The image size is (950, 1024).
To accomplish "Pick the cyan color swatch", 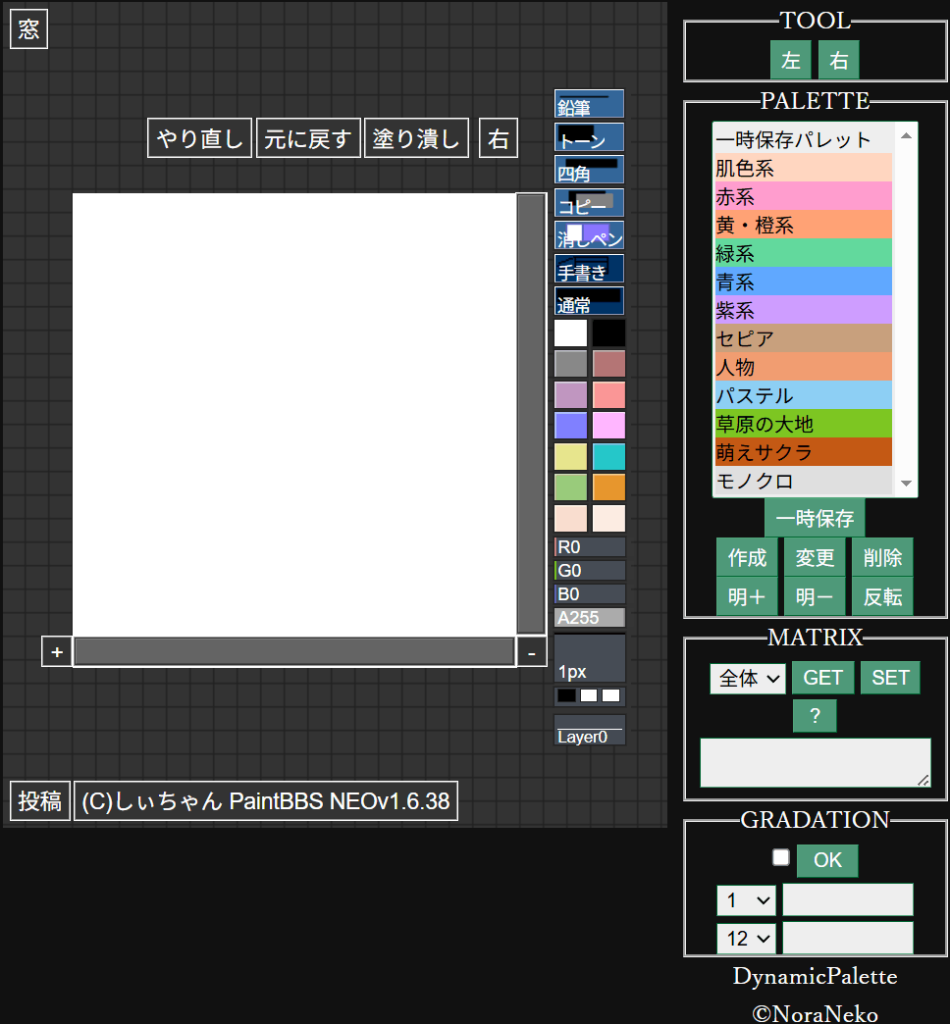I will click(608, 457).
